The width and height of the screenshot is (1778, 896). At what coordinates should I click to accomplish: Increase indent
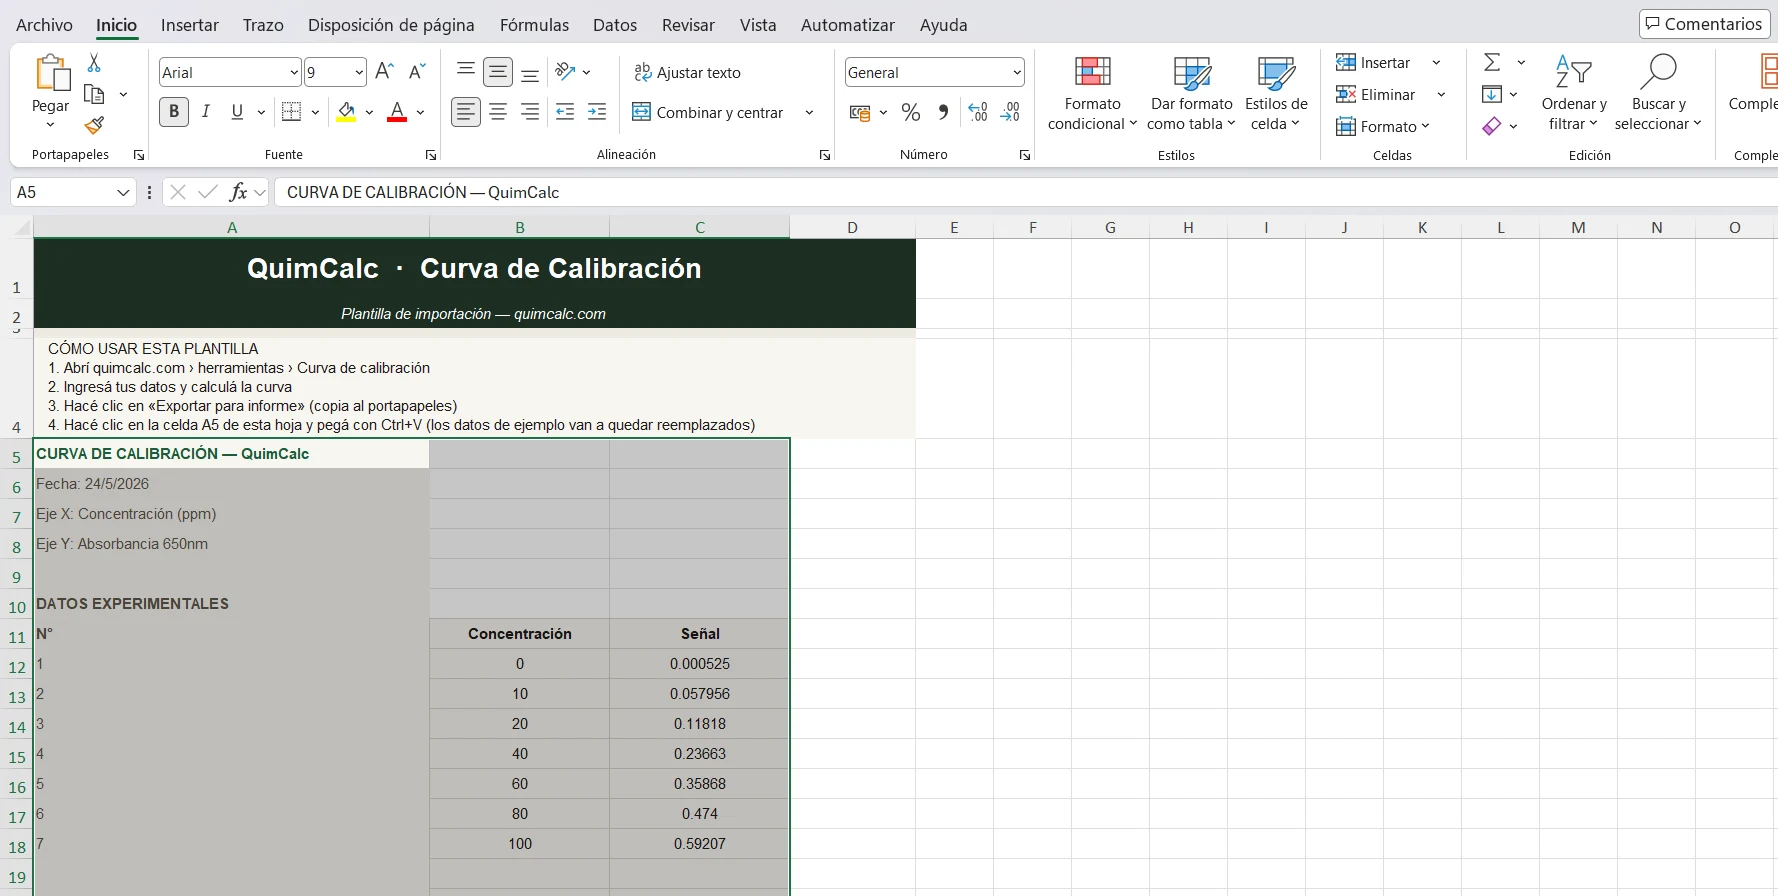[597, 112]
